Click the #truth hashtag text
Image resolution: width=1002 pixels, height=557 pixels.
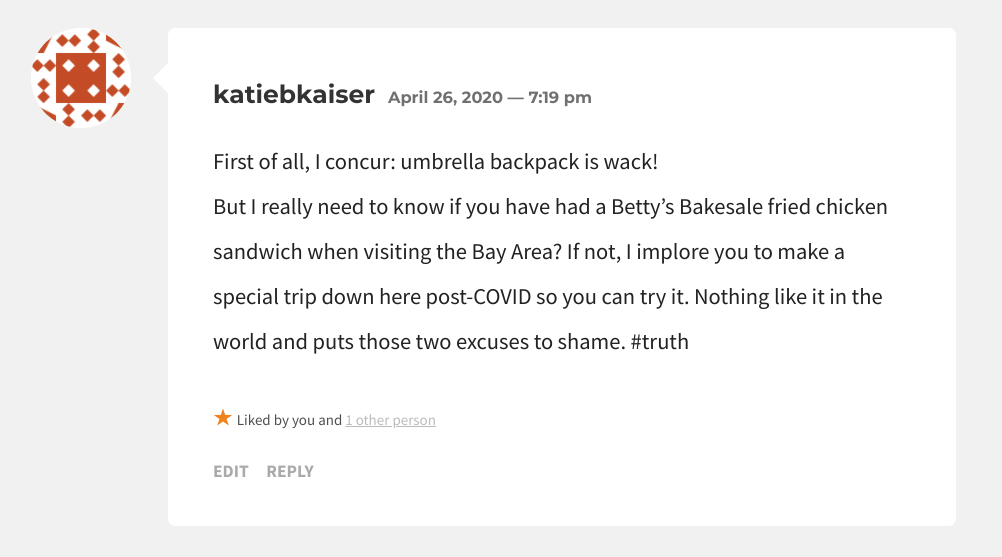tap(659, 342)
